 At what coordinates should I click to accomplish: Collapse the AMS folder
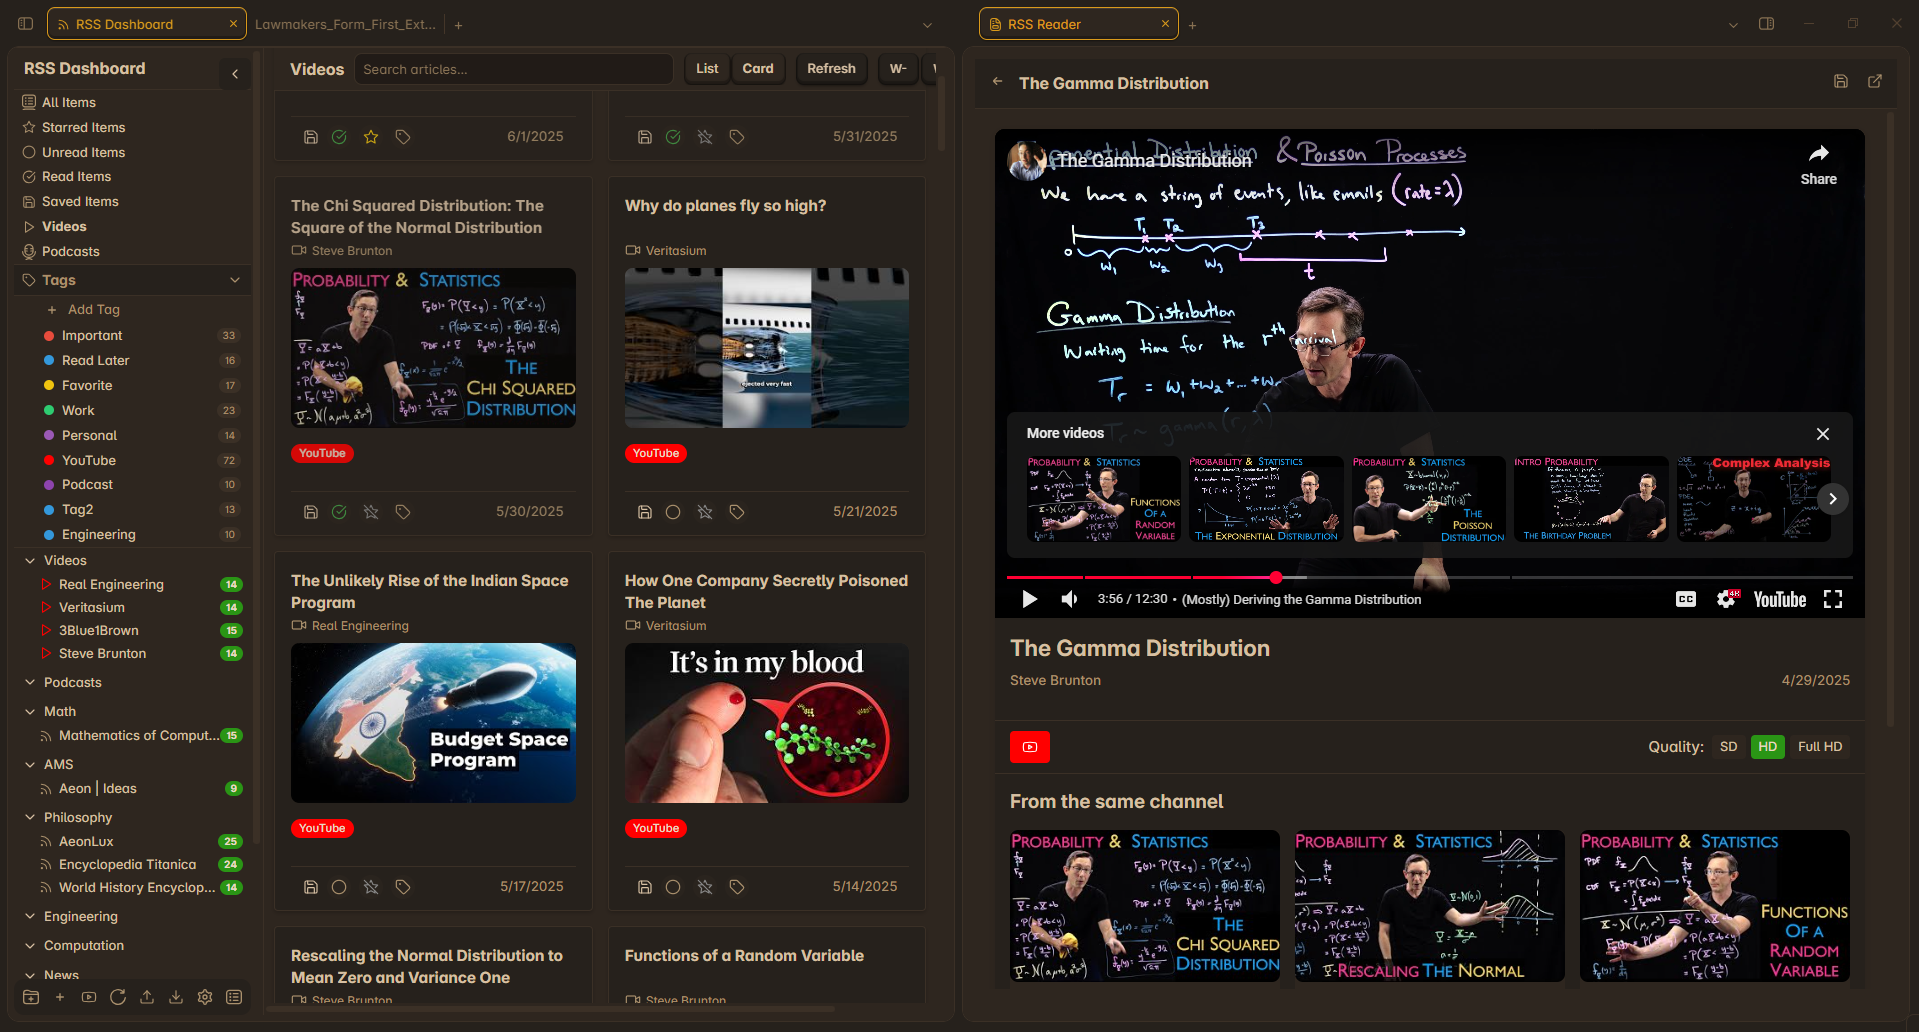[x=30, y=764]
